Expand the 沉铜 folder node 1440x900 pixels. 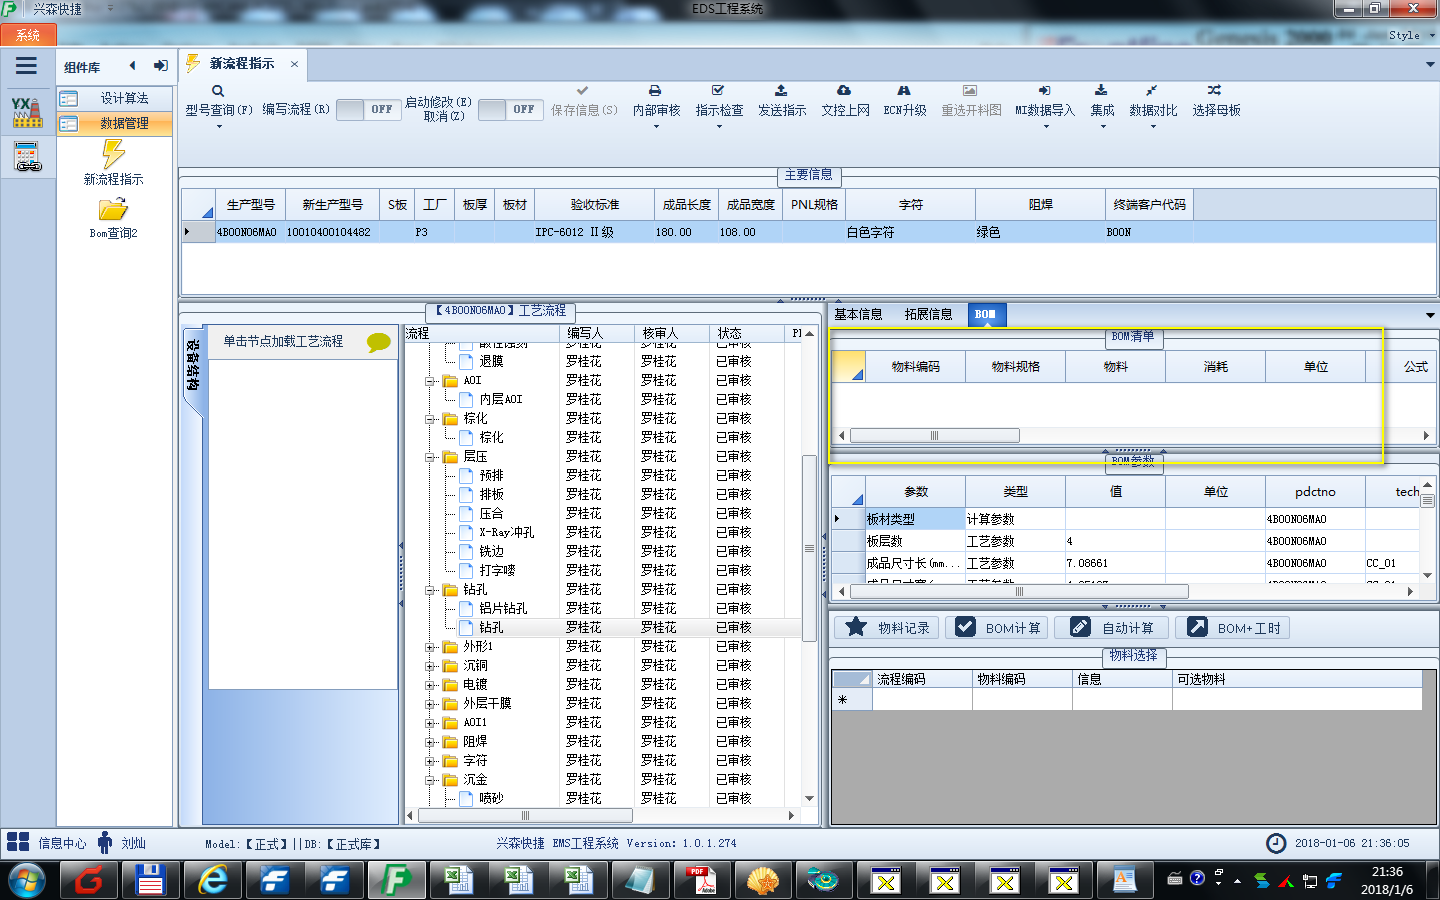click(430, 666)
